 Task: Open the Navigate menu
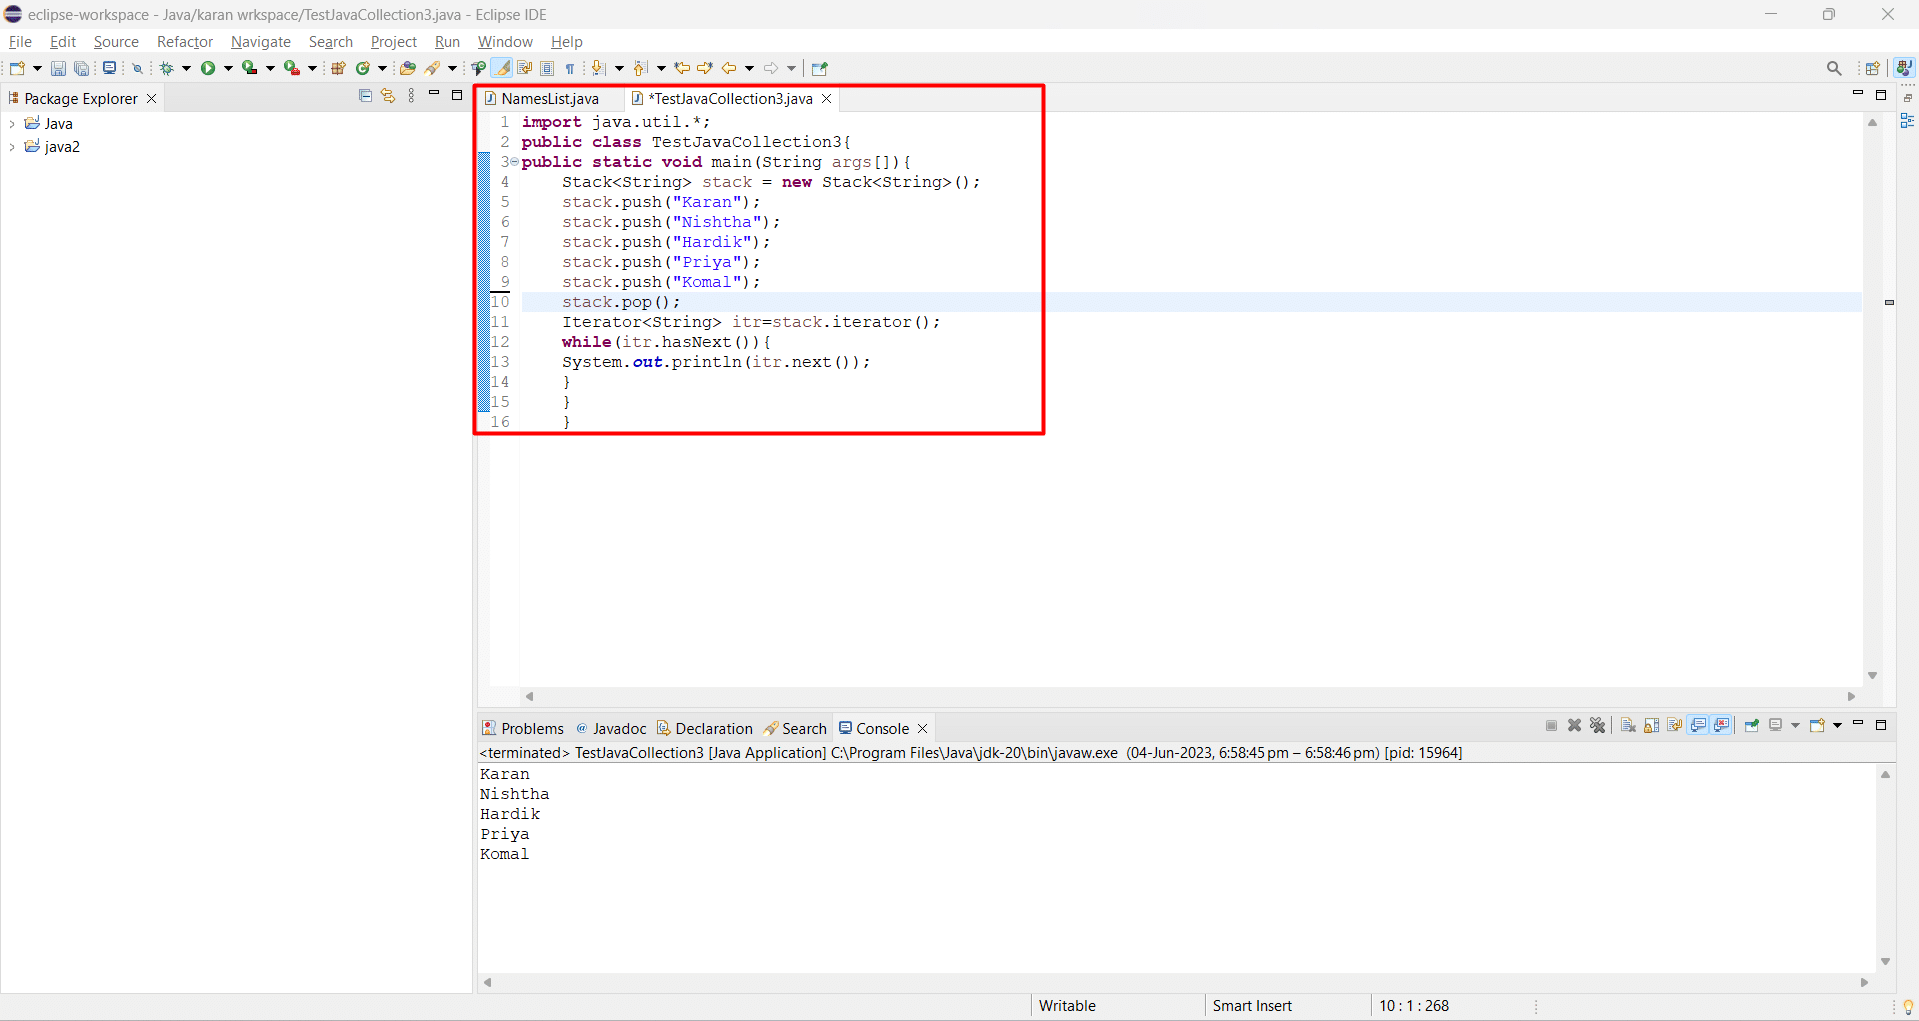(x=261, y=42)
